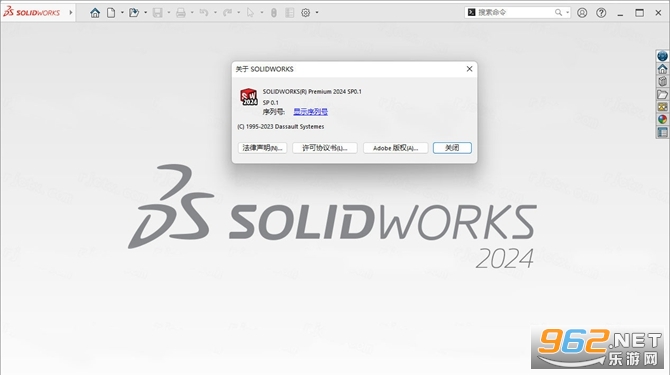The height and width of the screenshot is (375, 670).
Task: Open search type dropdown arrow in command box
Action: point(567,12)
